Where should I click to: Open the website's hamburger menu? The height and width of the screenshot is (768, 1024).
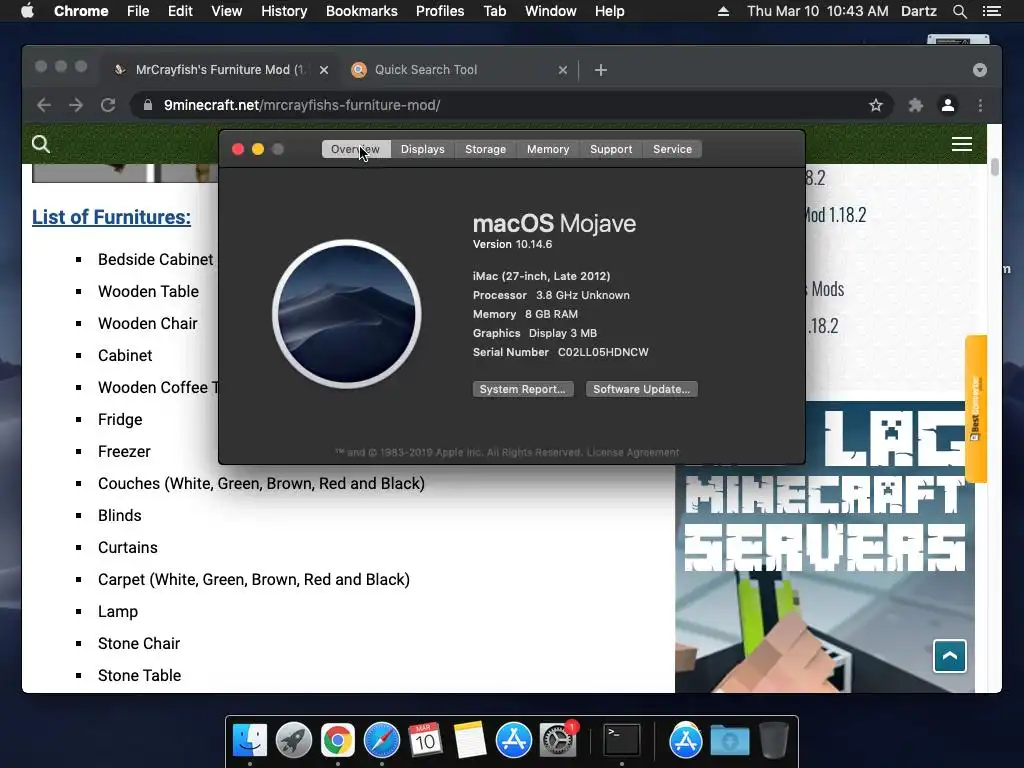click(x=961, y=144)
